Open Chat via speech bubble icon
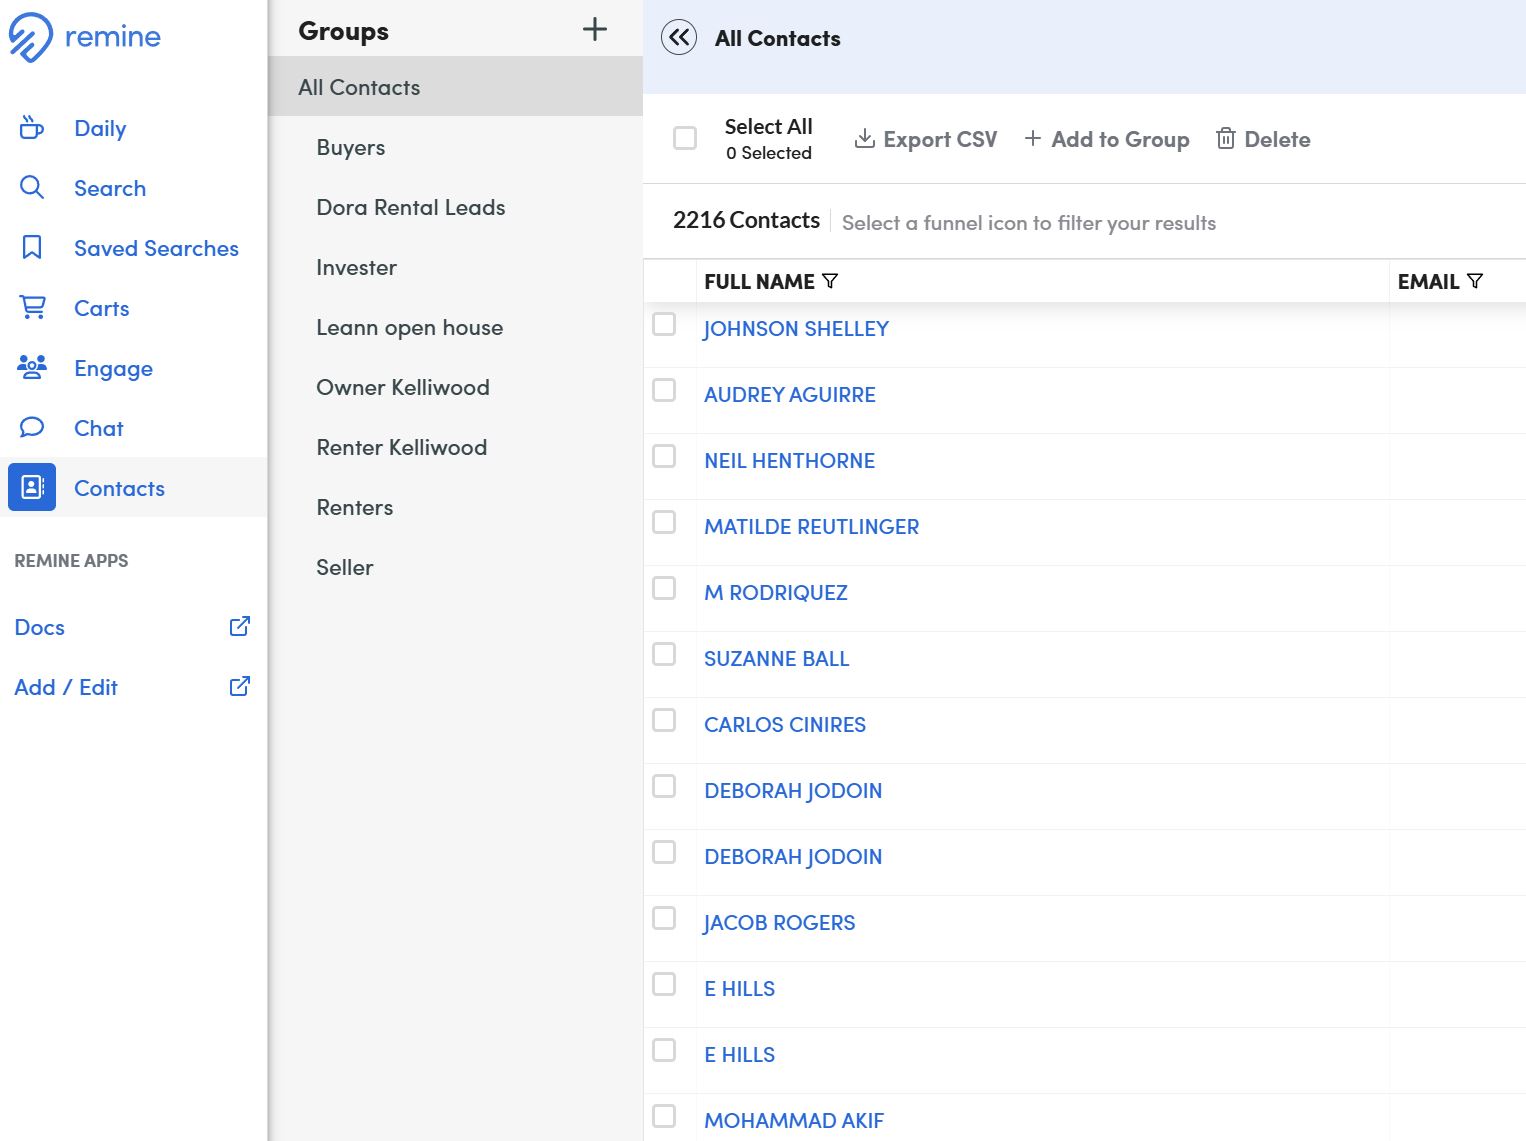This screenshot has height=1141, width=1526. [x=32, y=428]
